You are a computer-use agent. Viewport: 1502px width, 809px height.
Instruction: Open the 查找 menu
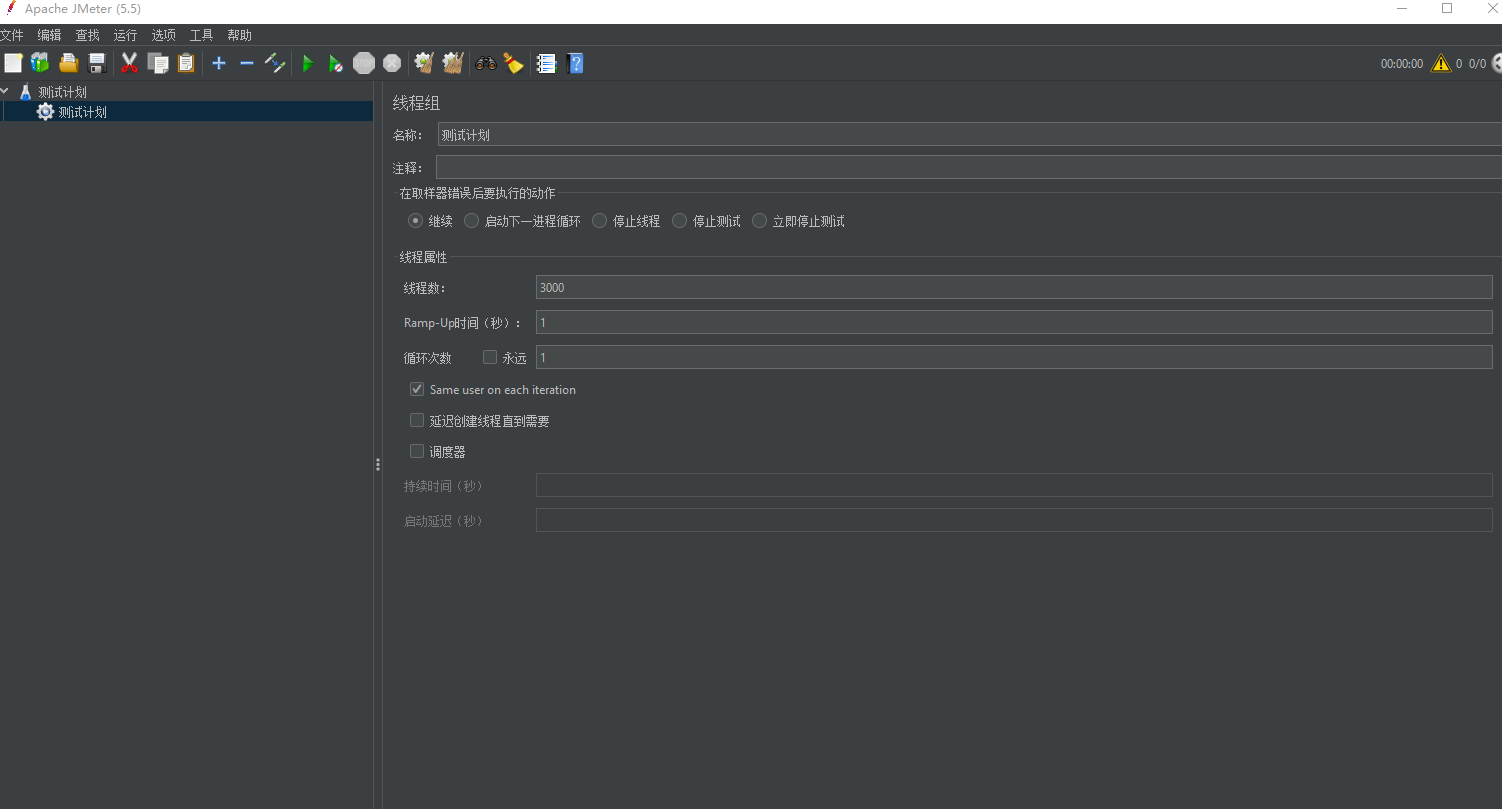87,35
